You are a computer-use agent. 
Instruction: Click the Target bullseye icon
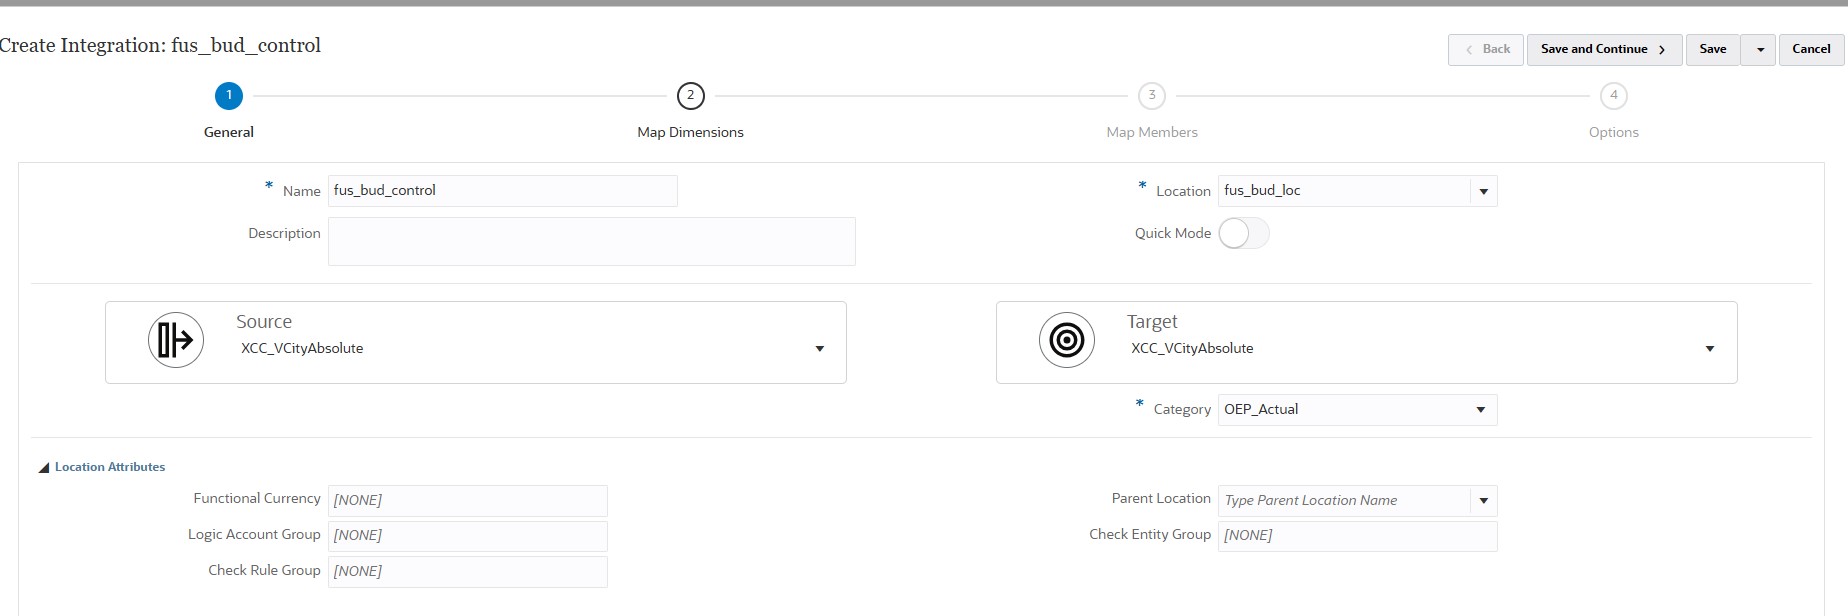[x=1067, y=340]
